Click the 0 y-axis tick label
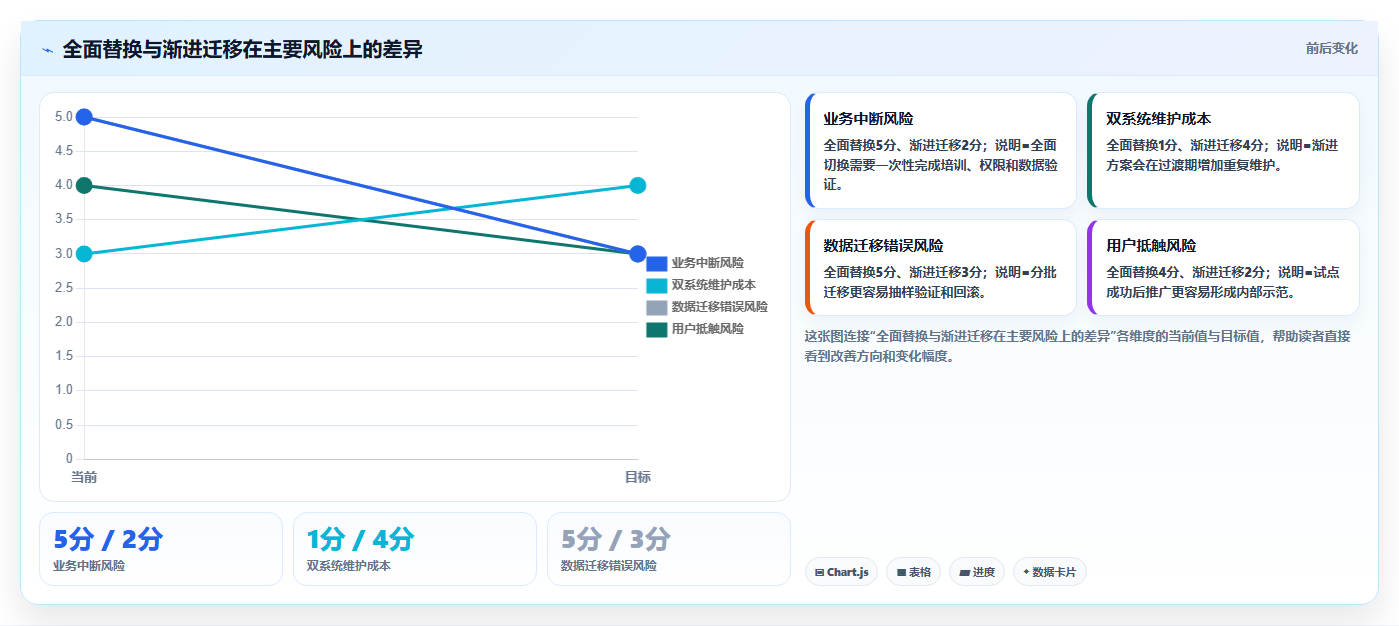 (x=69, y=459)
